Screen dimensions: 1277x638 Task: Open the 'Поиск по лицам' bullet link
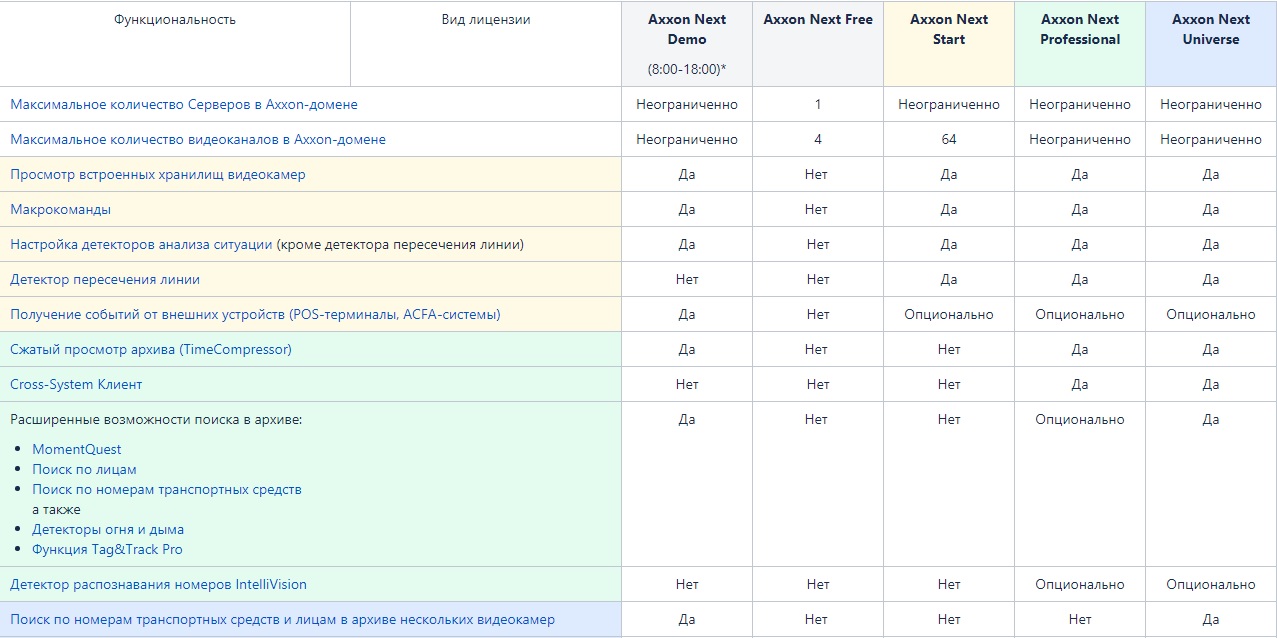coord(84,470)
